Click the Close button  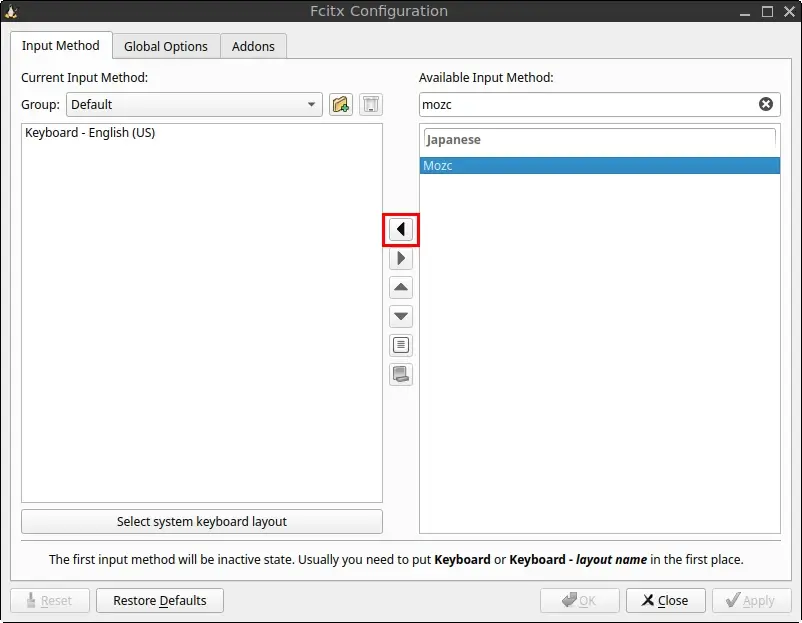665,600
